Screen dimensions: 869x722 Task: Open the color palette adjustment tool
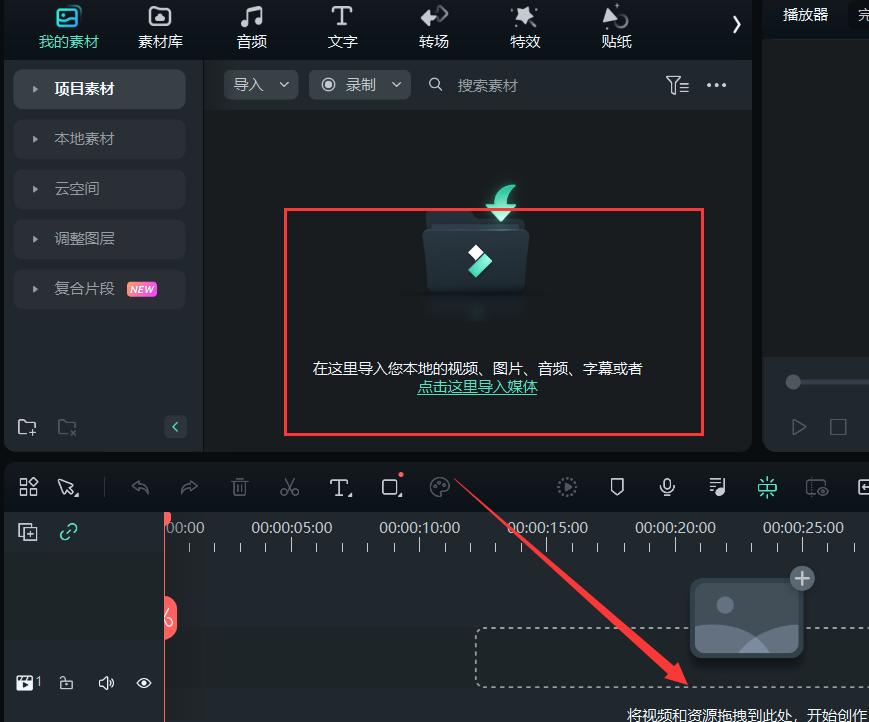[441, 487]
